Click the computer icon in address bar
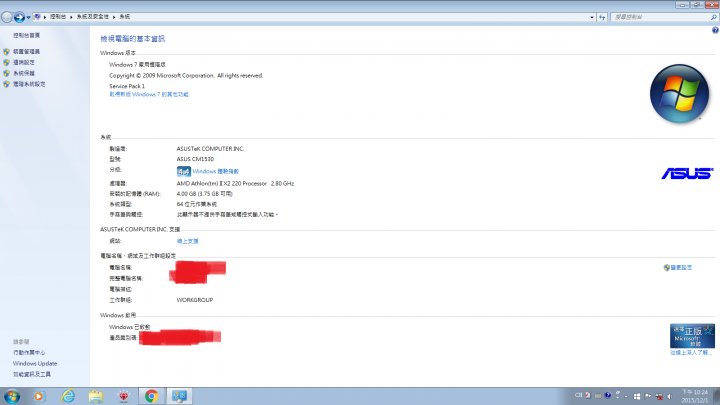720x405 pixels. tap(37, 17)
